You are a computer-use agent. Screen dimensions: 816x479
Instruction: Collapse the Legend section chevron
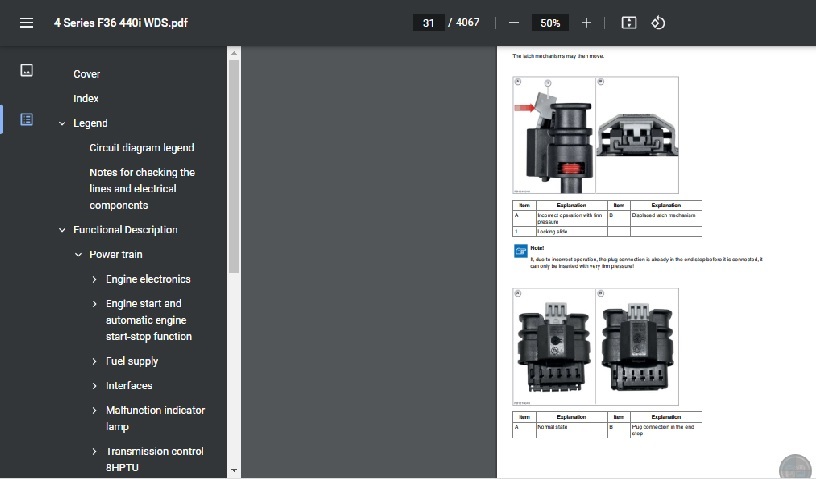click(62, 124)
